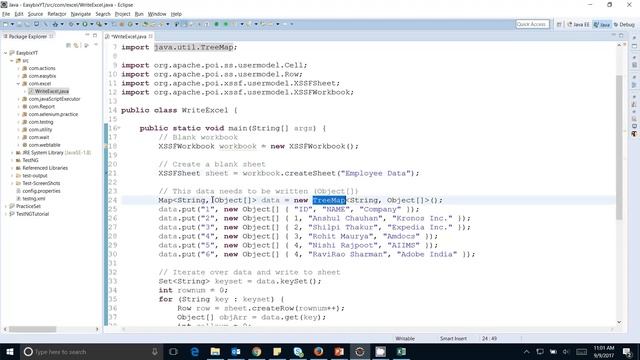Screen dimensions: 640x360
Task: Expand the JRE System Library node
Action: [12, 153]
